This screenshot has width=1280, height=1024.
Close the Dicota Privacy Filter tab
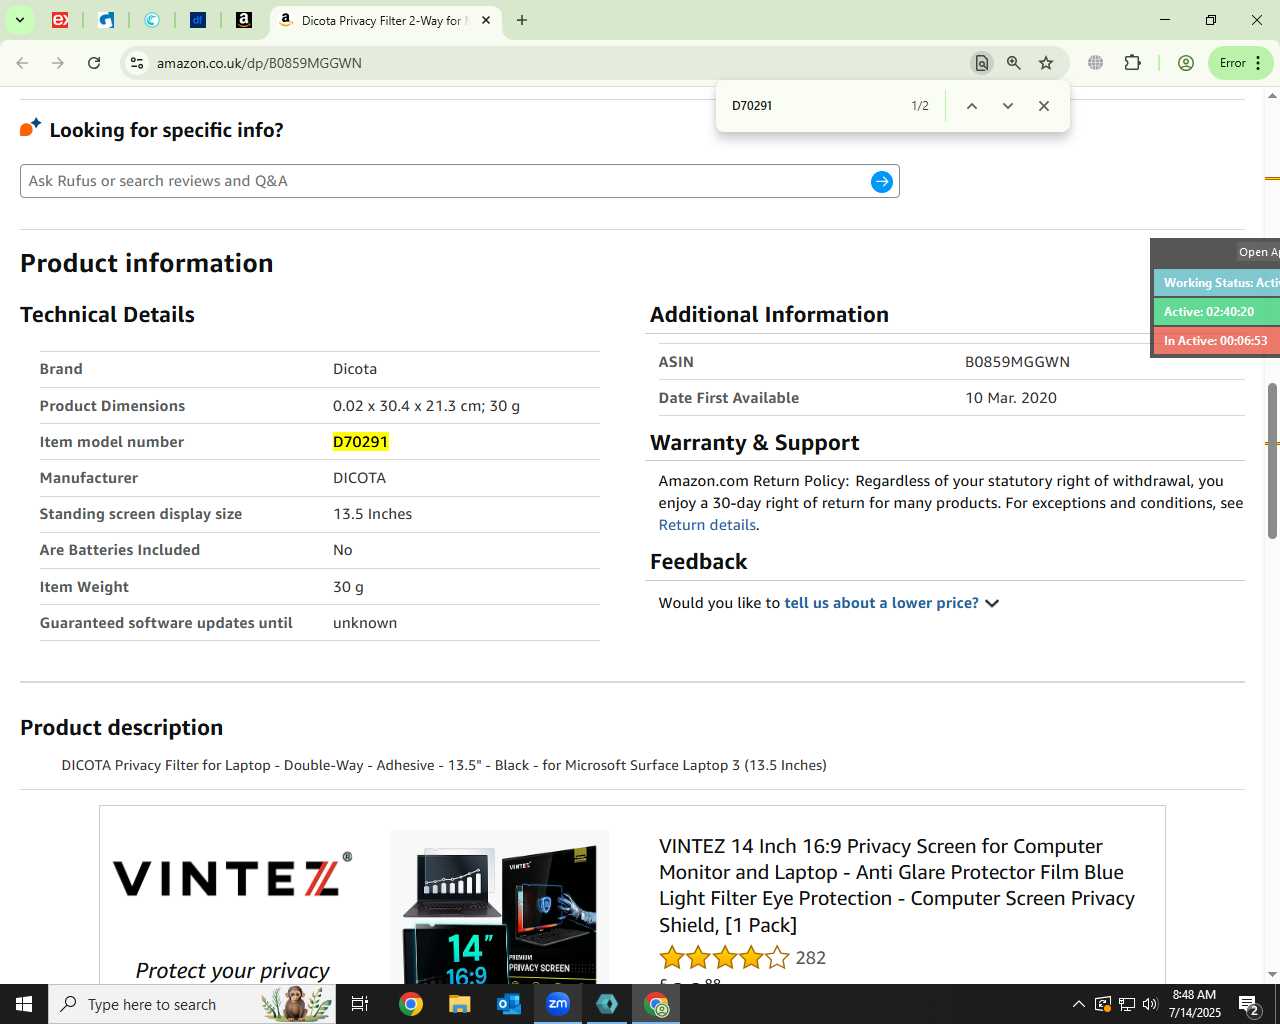coord(486,20)
